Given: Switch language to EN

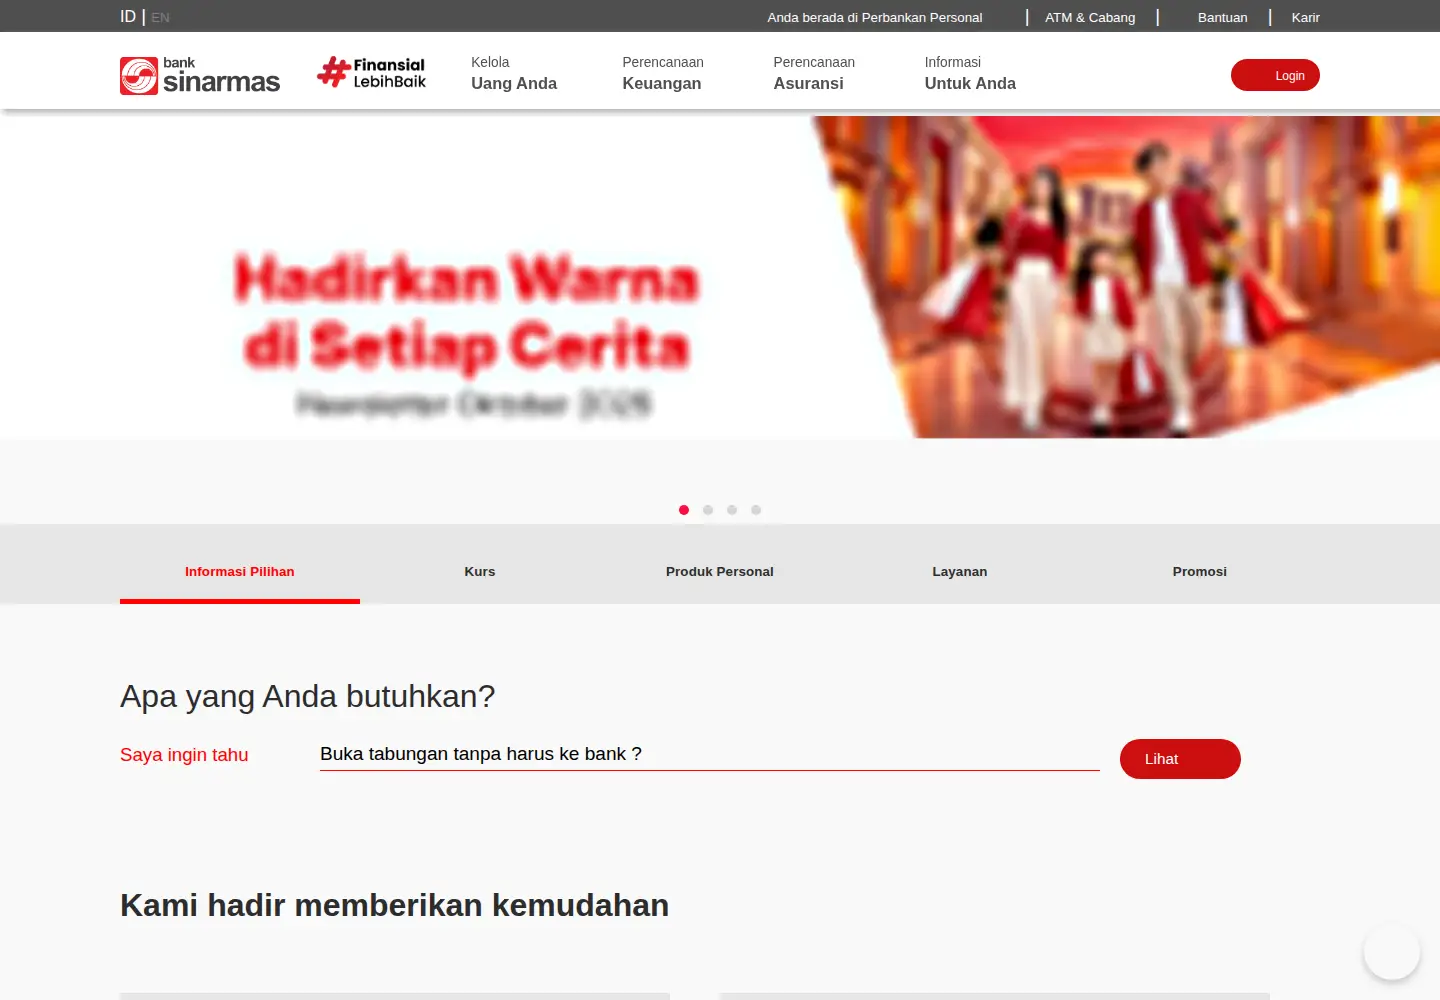Looking at the screenshot, I should (161, 18).
